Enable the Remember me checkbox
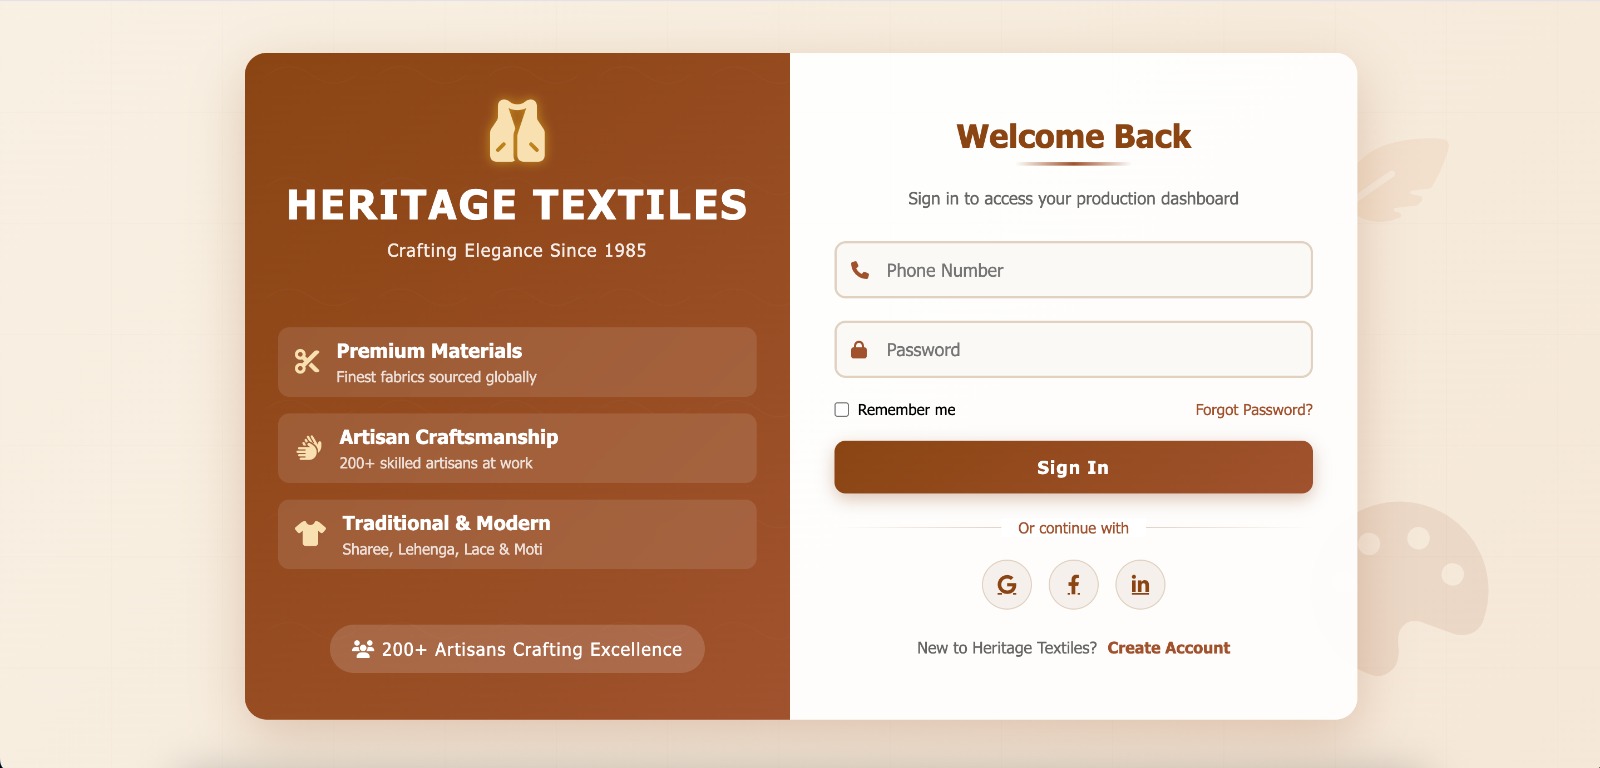1600x768 pixels. [x=842, y=410]
